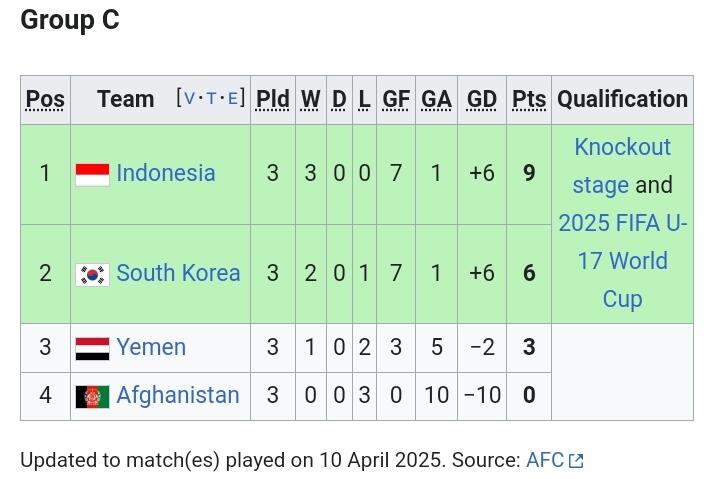
Task: Open the AFC source link
Action: coord(545,460)
